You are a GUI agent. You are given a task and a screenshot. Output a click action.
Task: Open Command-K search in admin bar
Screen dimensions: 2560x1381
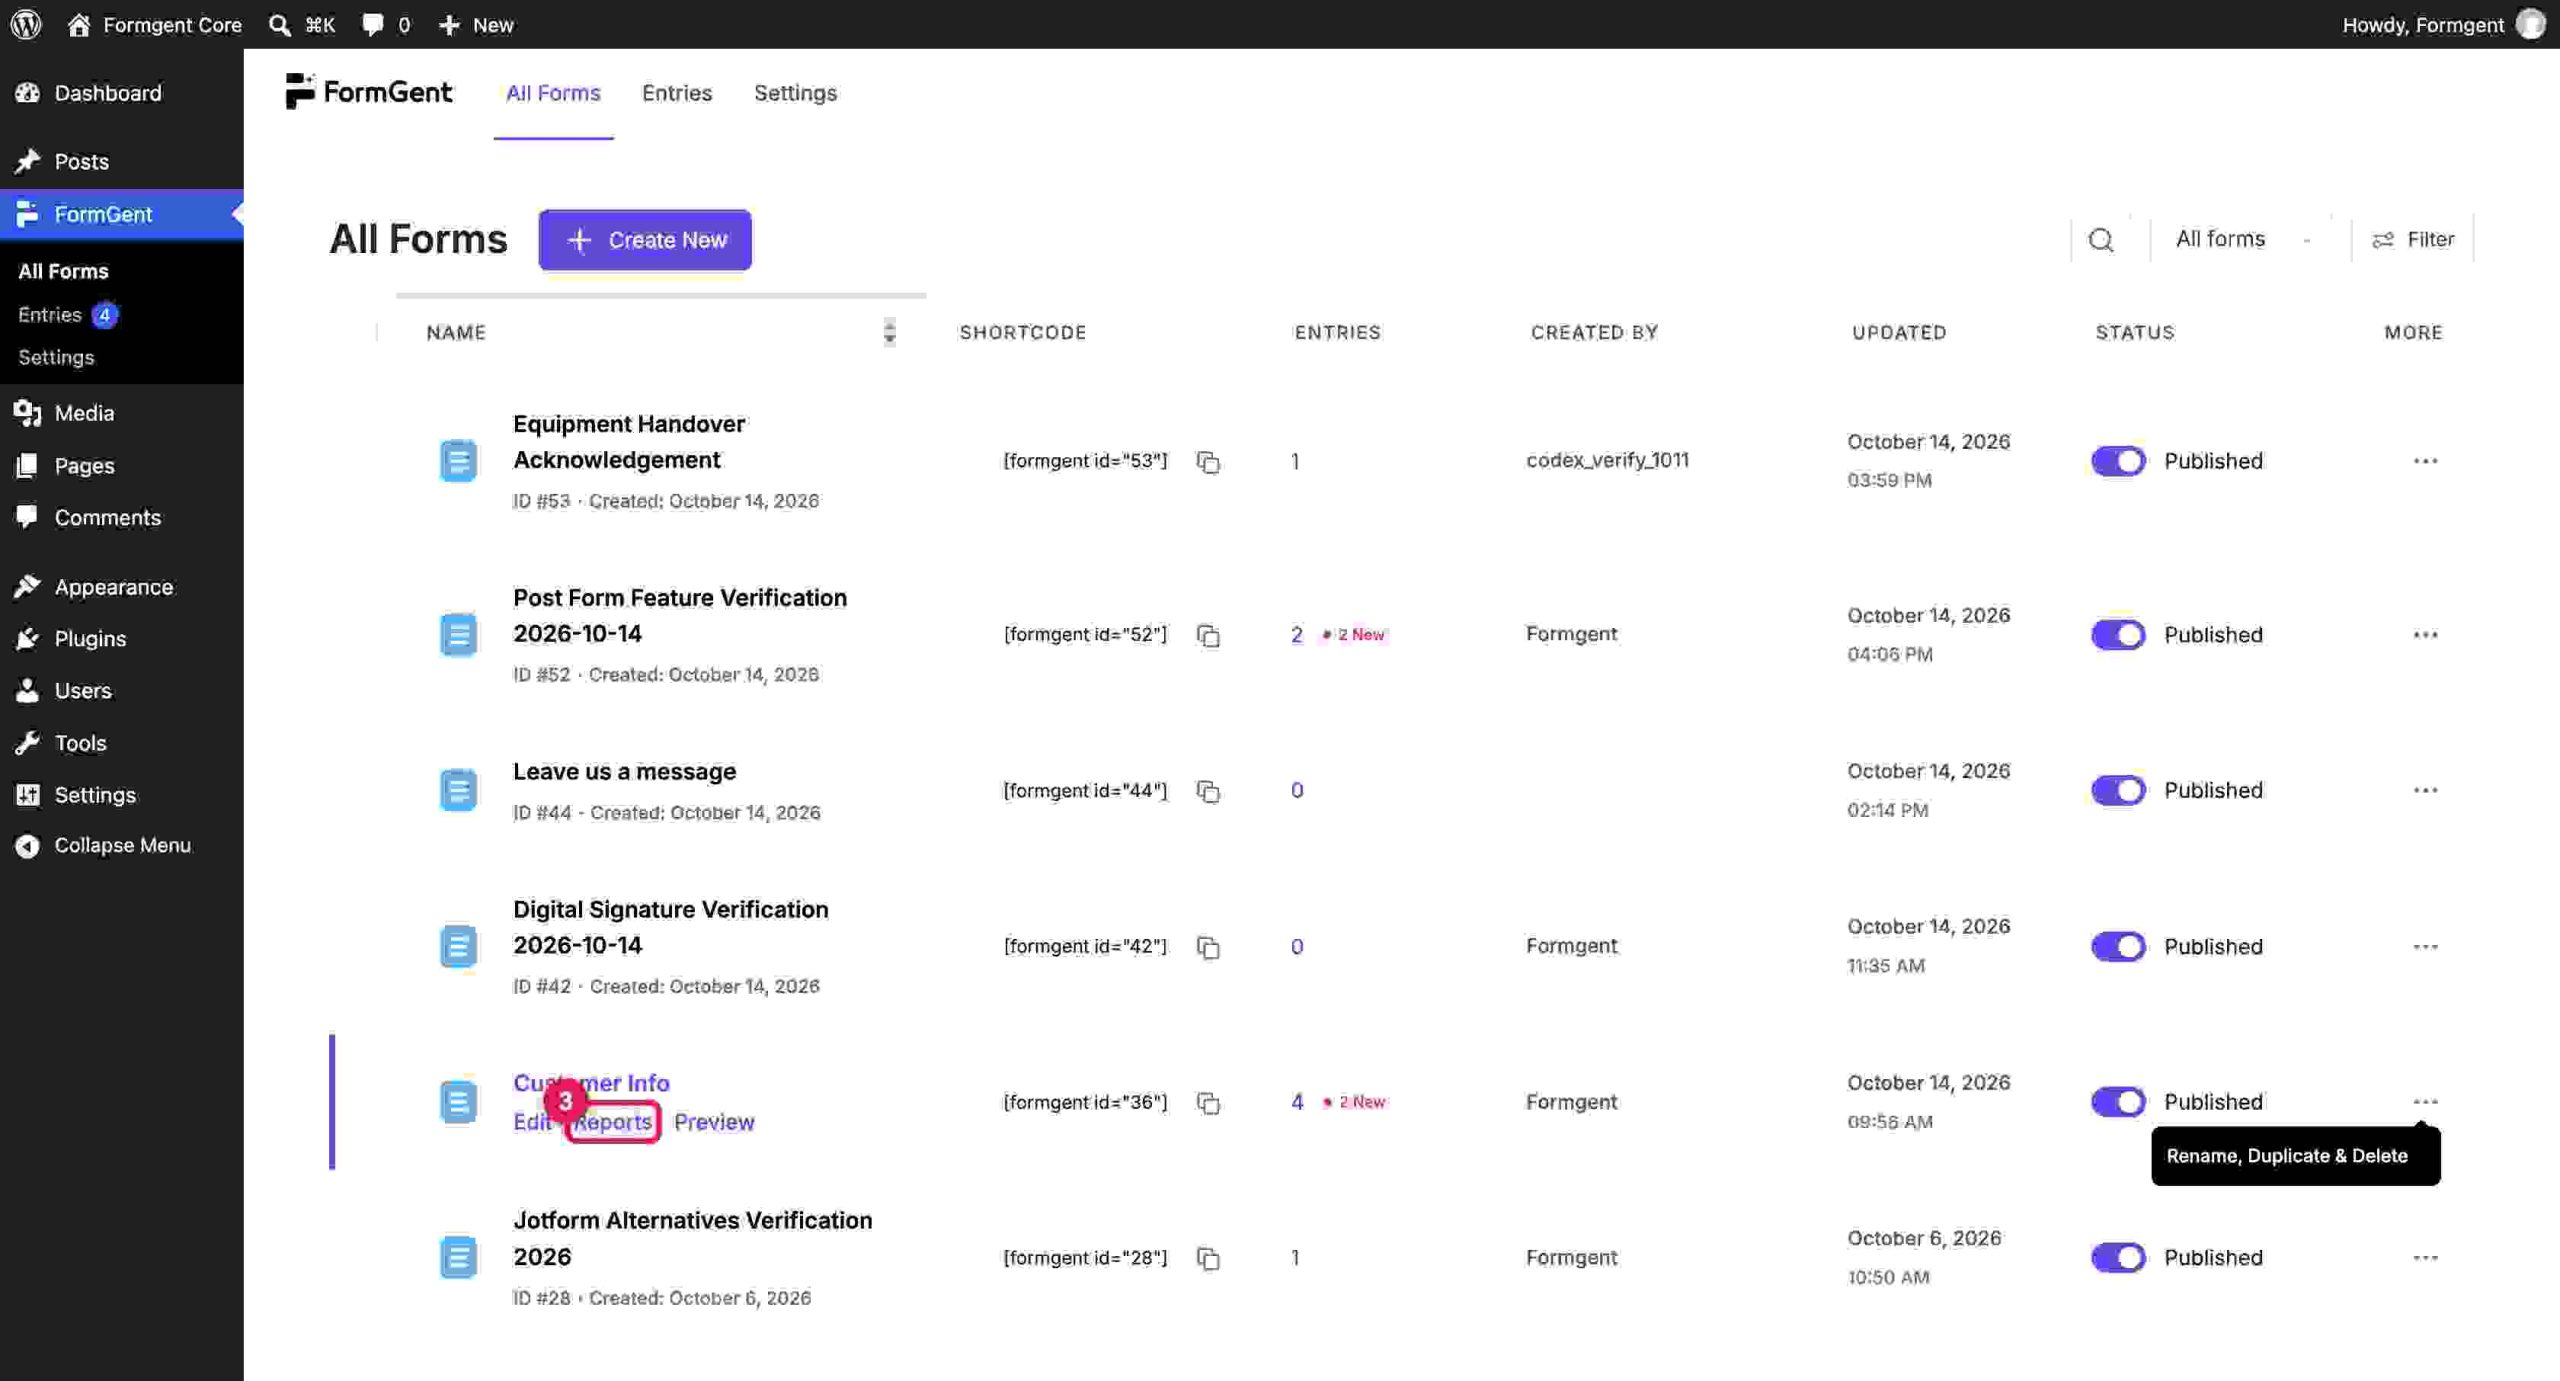302,25
